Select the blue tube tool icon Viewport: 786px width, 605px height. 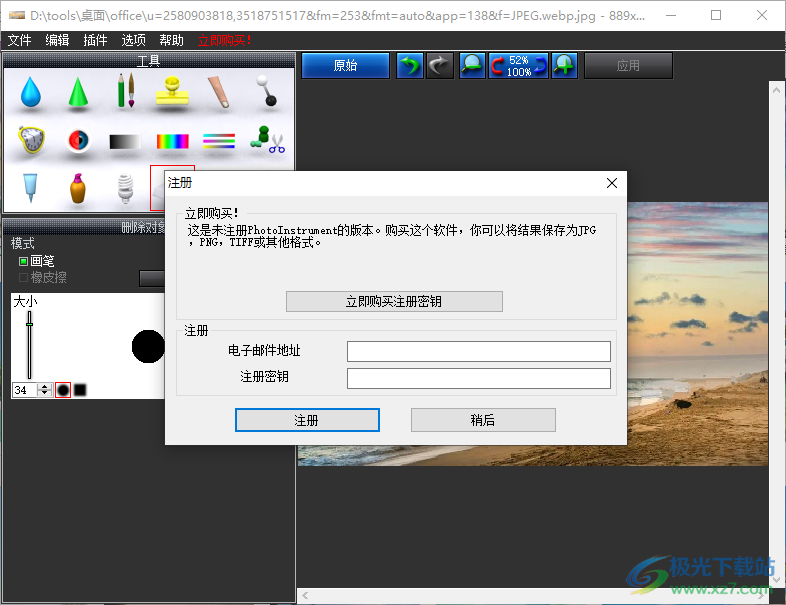point(30,187)
